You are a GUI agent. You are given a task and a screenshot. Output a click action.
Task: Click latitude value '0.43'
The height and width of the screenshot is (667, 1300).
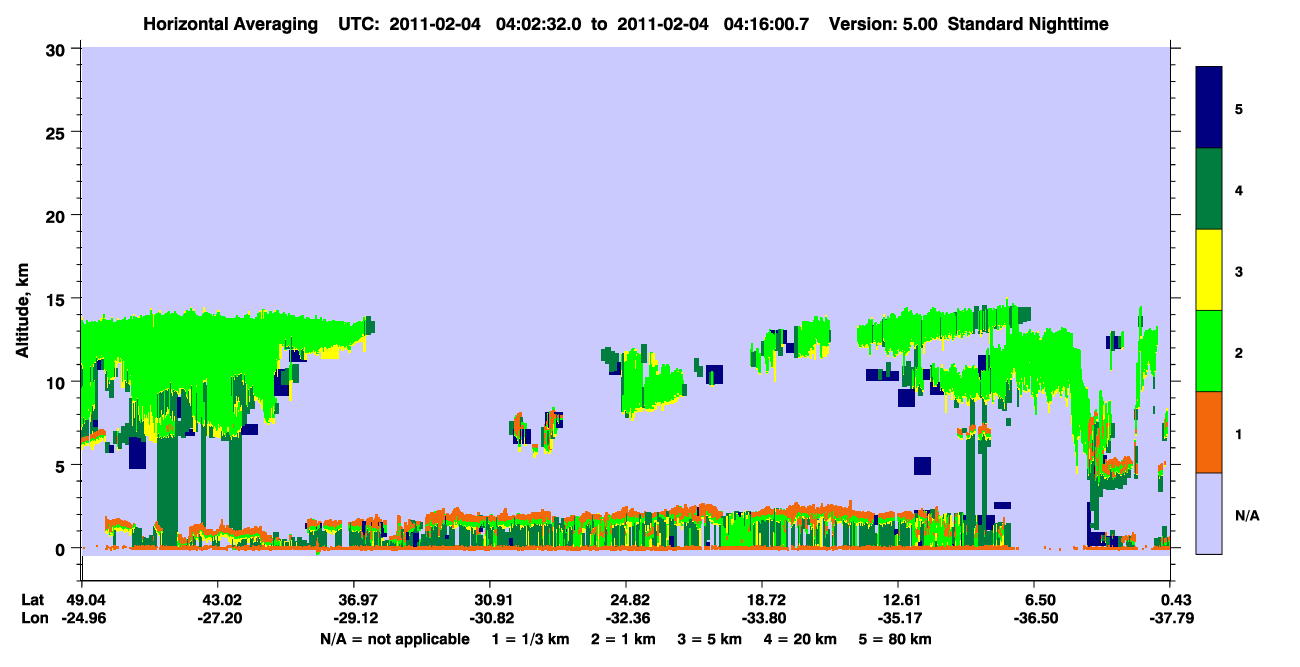pos(1171,600)
